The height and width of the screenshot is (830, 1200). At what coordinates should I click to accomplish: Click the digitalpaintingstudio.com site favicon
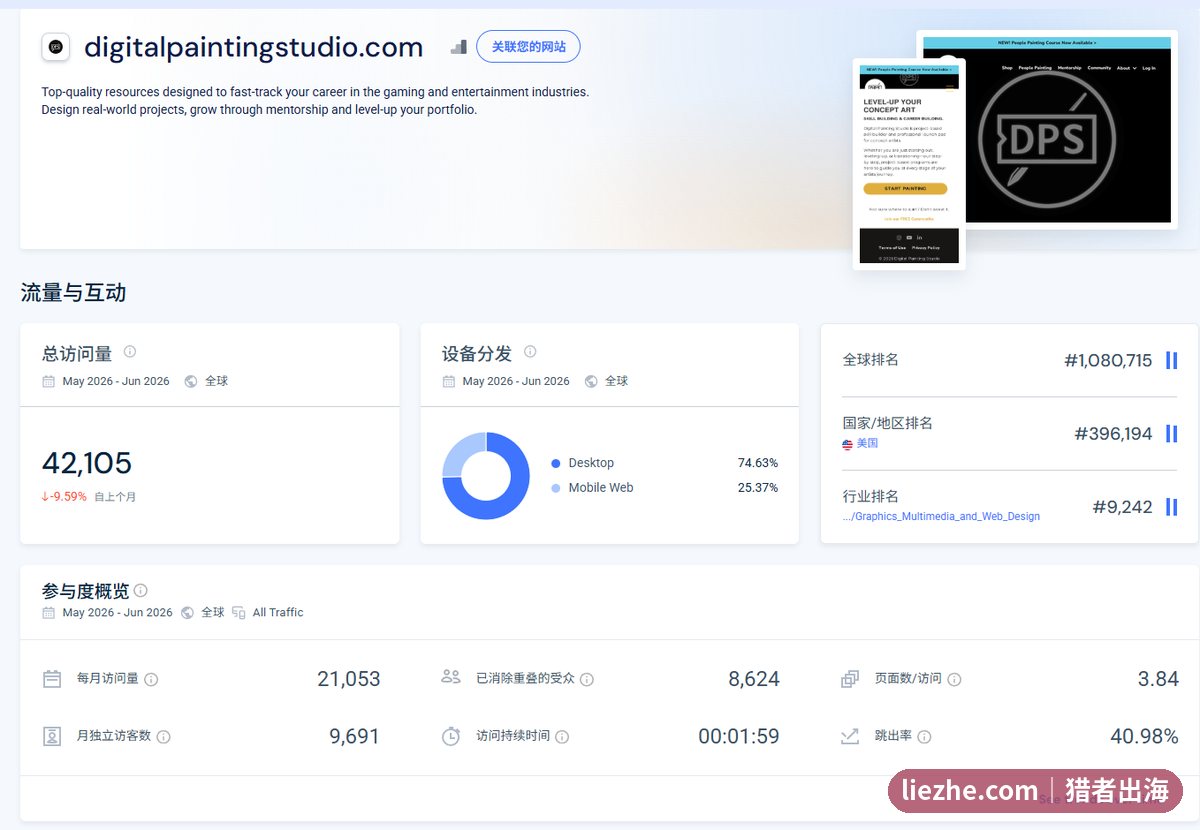(56, 47)
